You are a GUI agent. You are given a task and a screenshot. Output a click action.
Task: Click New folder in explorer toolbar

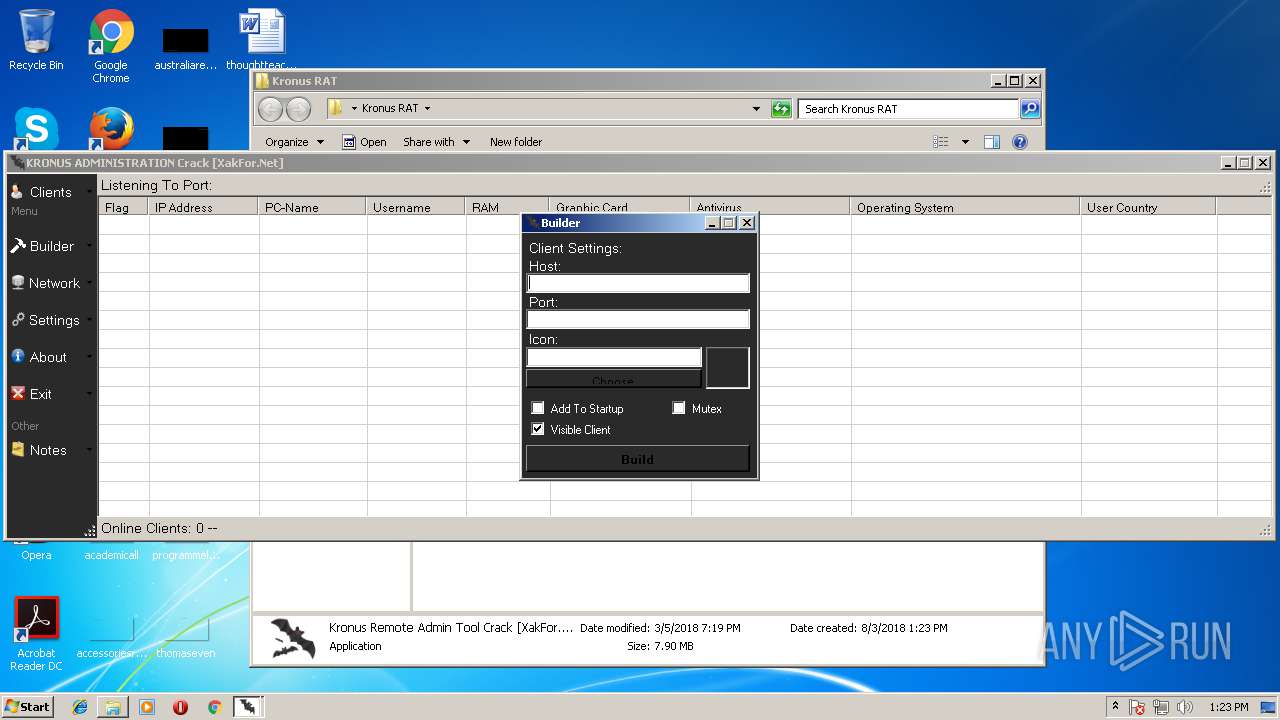click(516, 142)
